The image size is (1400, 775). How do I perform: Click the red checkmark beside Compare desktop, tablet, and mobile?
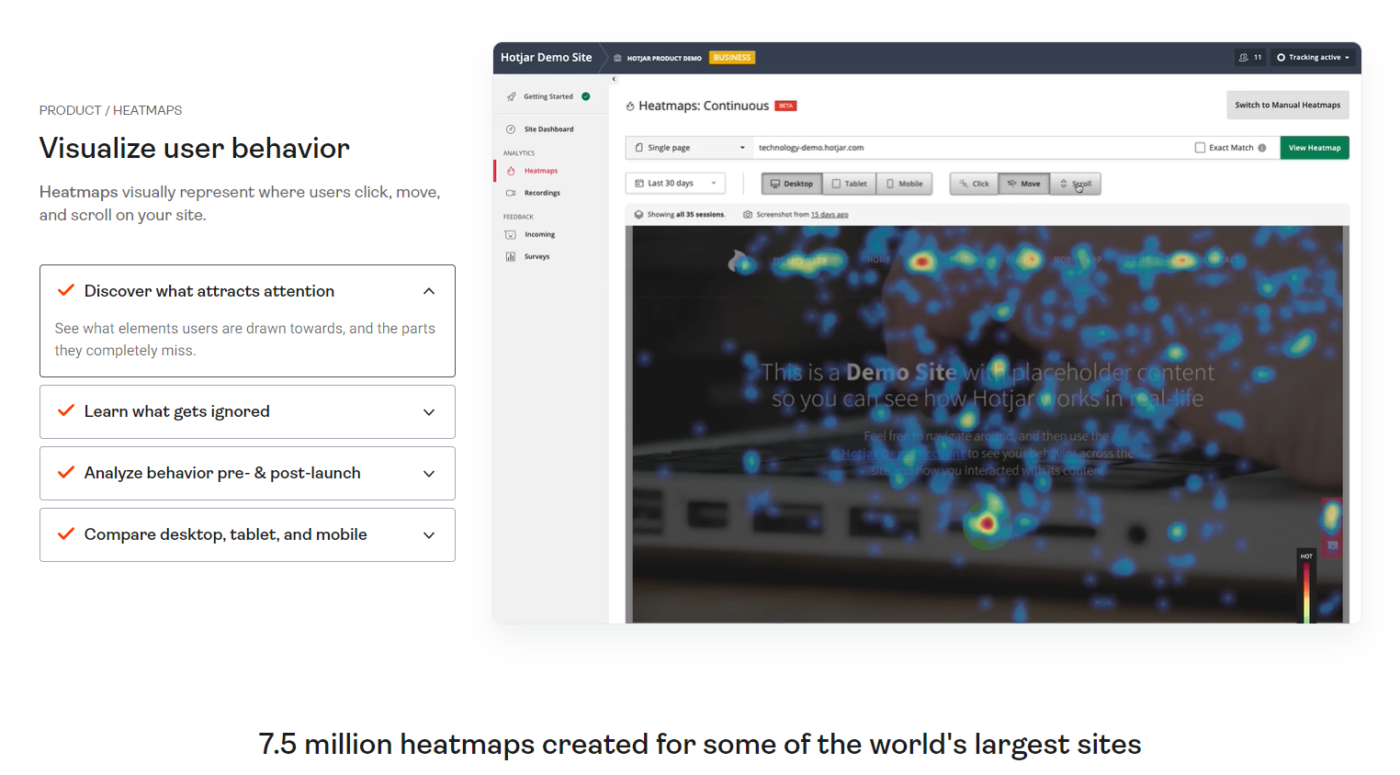coord(66,534)
